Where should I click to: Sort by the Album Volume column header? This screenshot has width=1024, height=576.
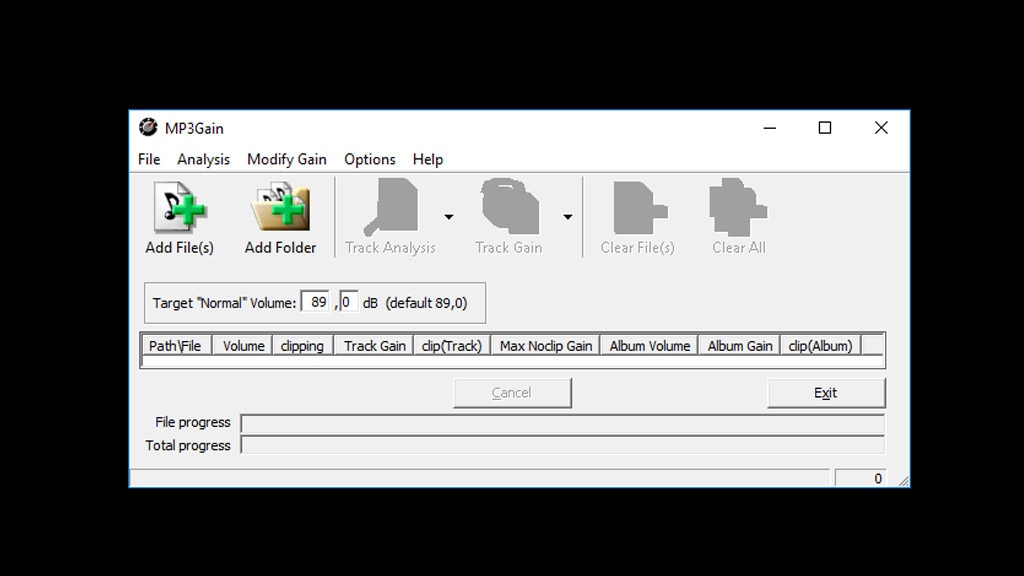(x=649, y=345)
